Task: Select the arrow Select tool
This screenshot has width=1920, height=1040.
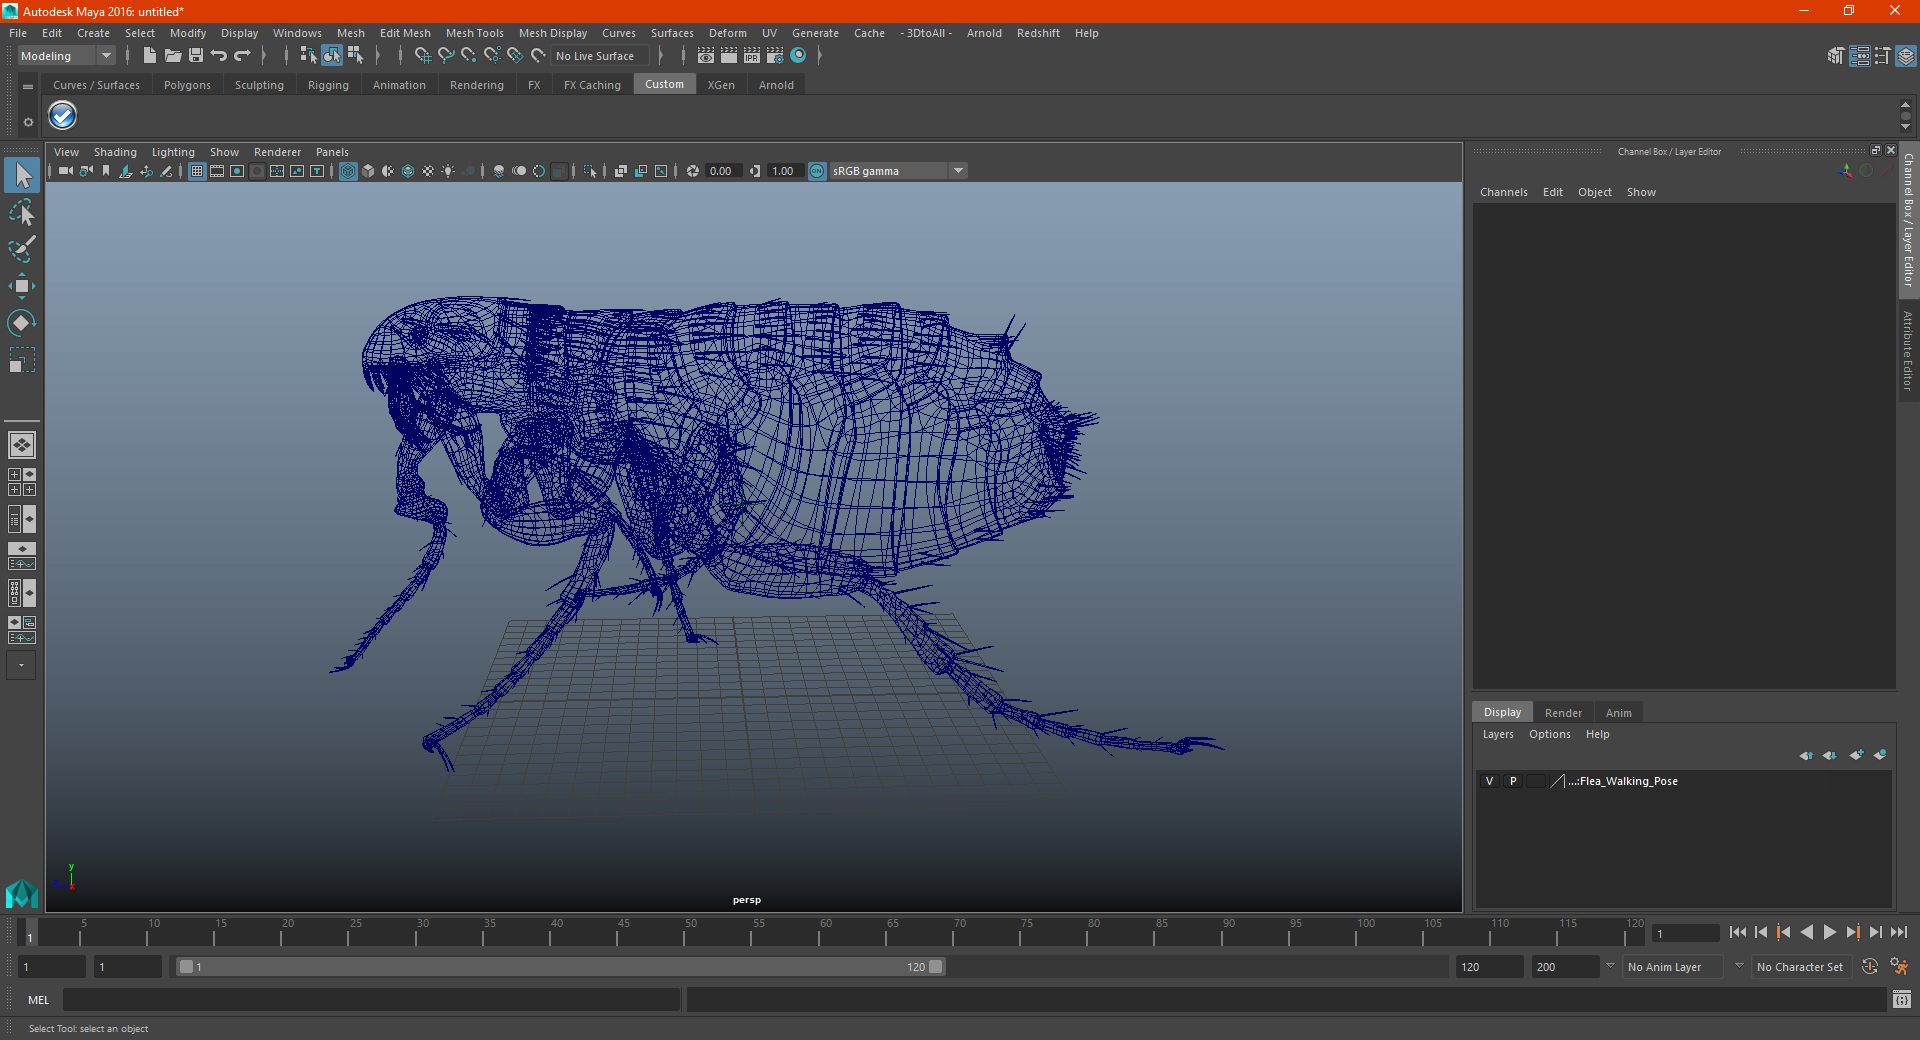Action: (22, 175)
